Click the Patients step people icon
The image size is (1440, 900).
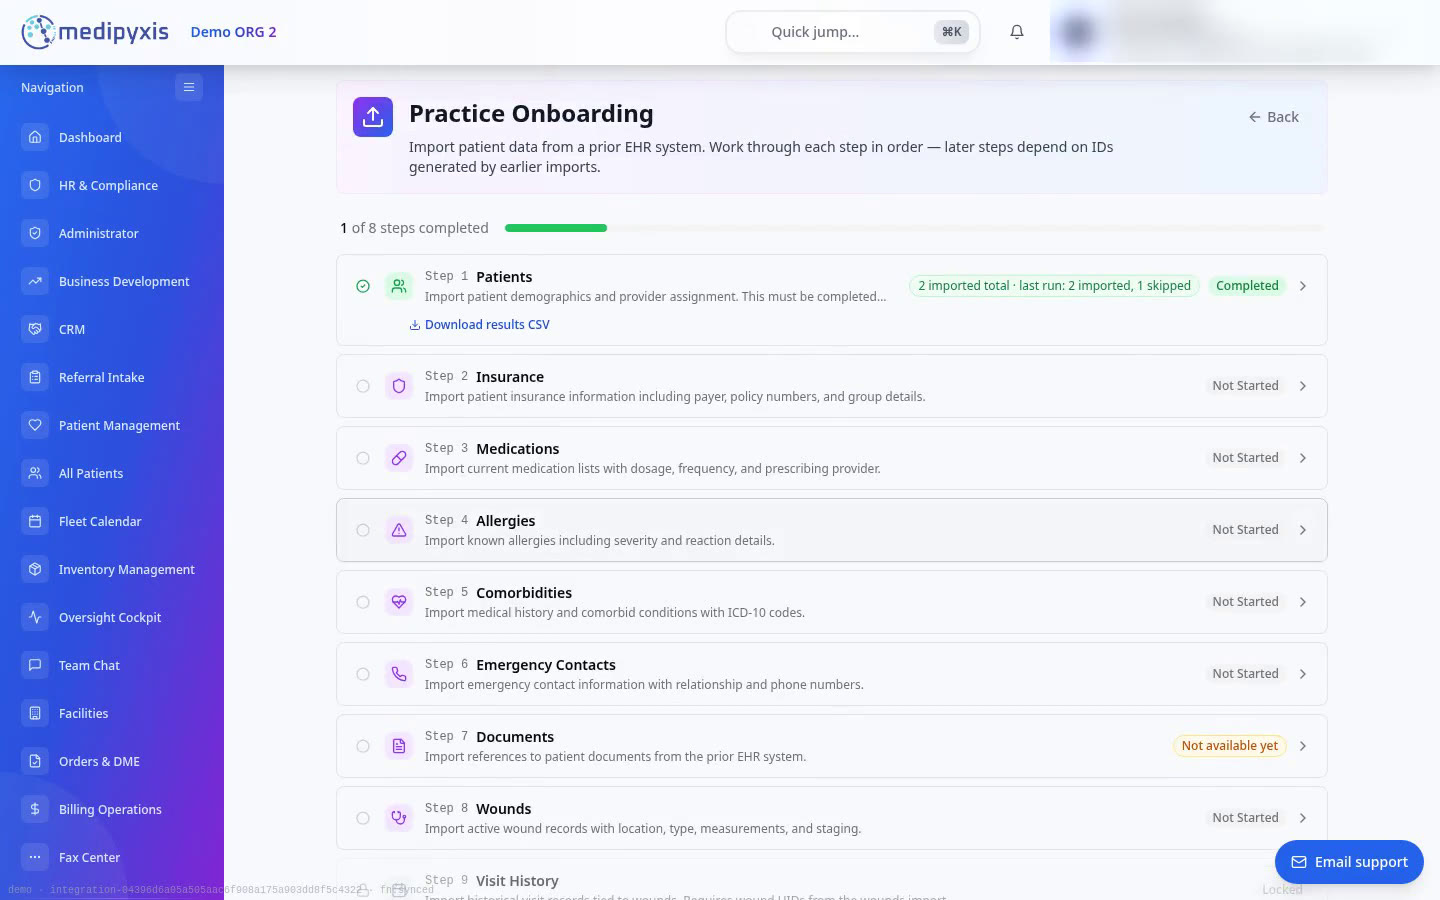(399, 286)
